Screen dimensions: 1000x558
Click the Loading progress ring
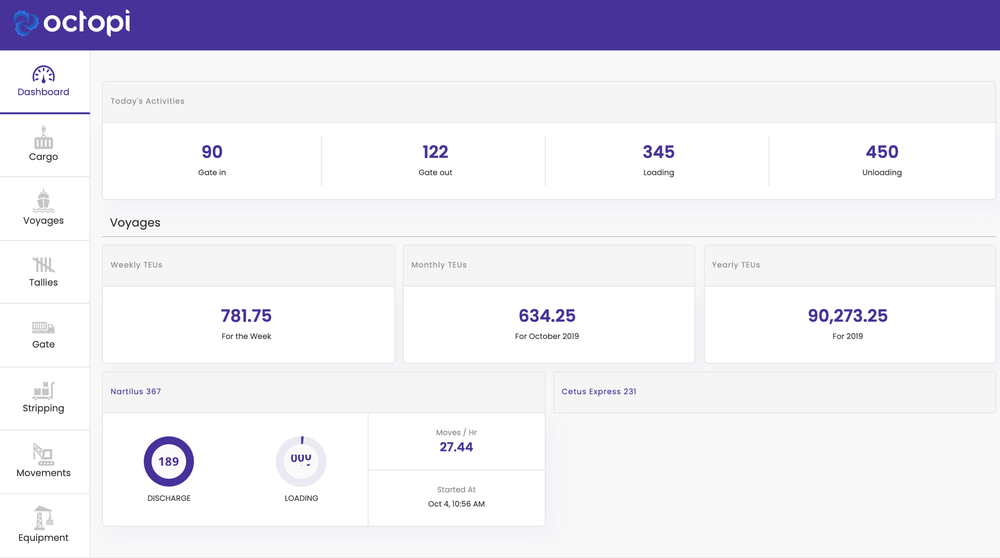301,461
